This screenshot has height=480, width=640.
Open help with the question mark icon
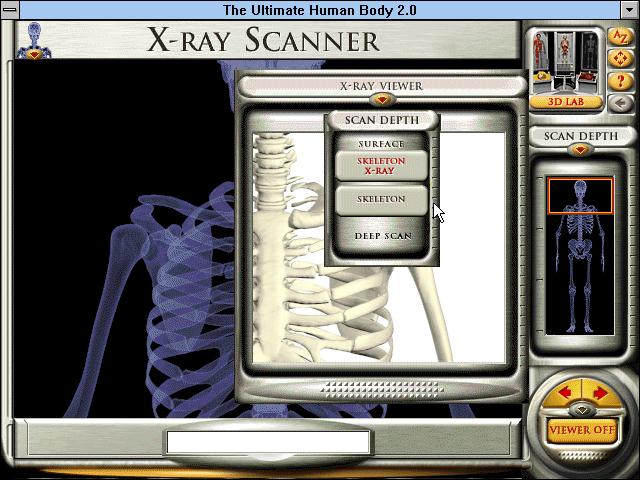(x=620, y=81)
